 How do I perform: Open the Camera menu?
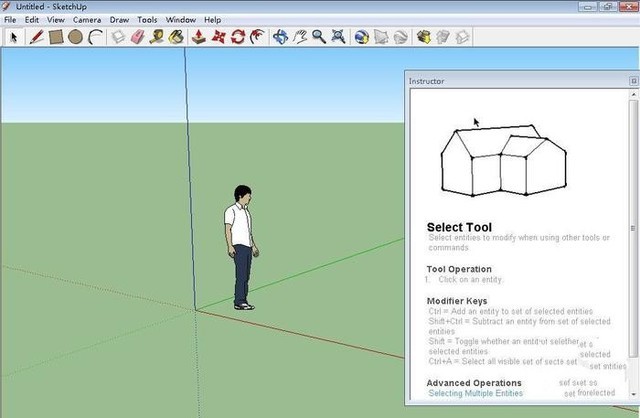[x=87, y=19]
